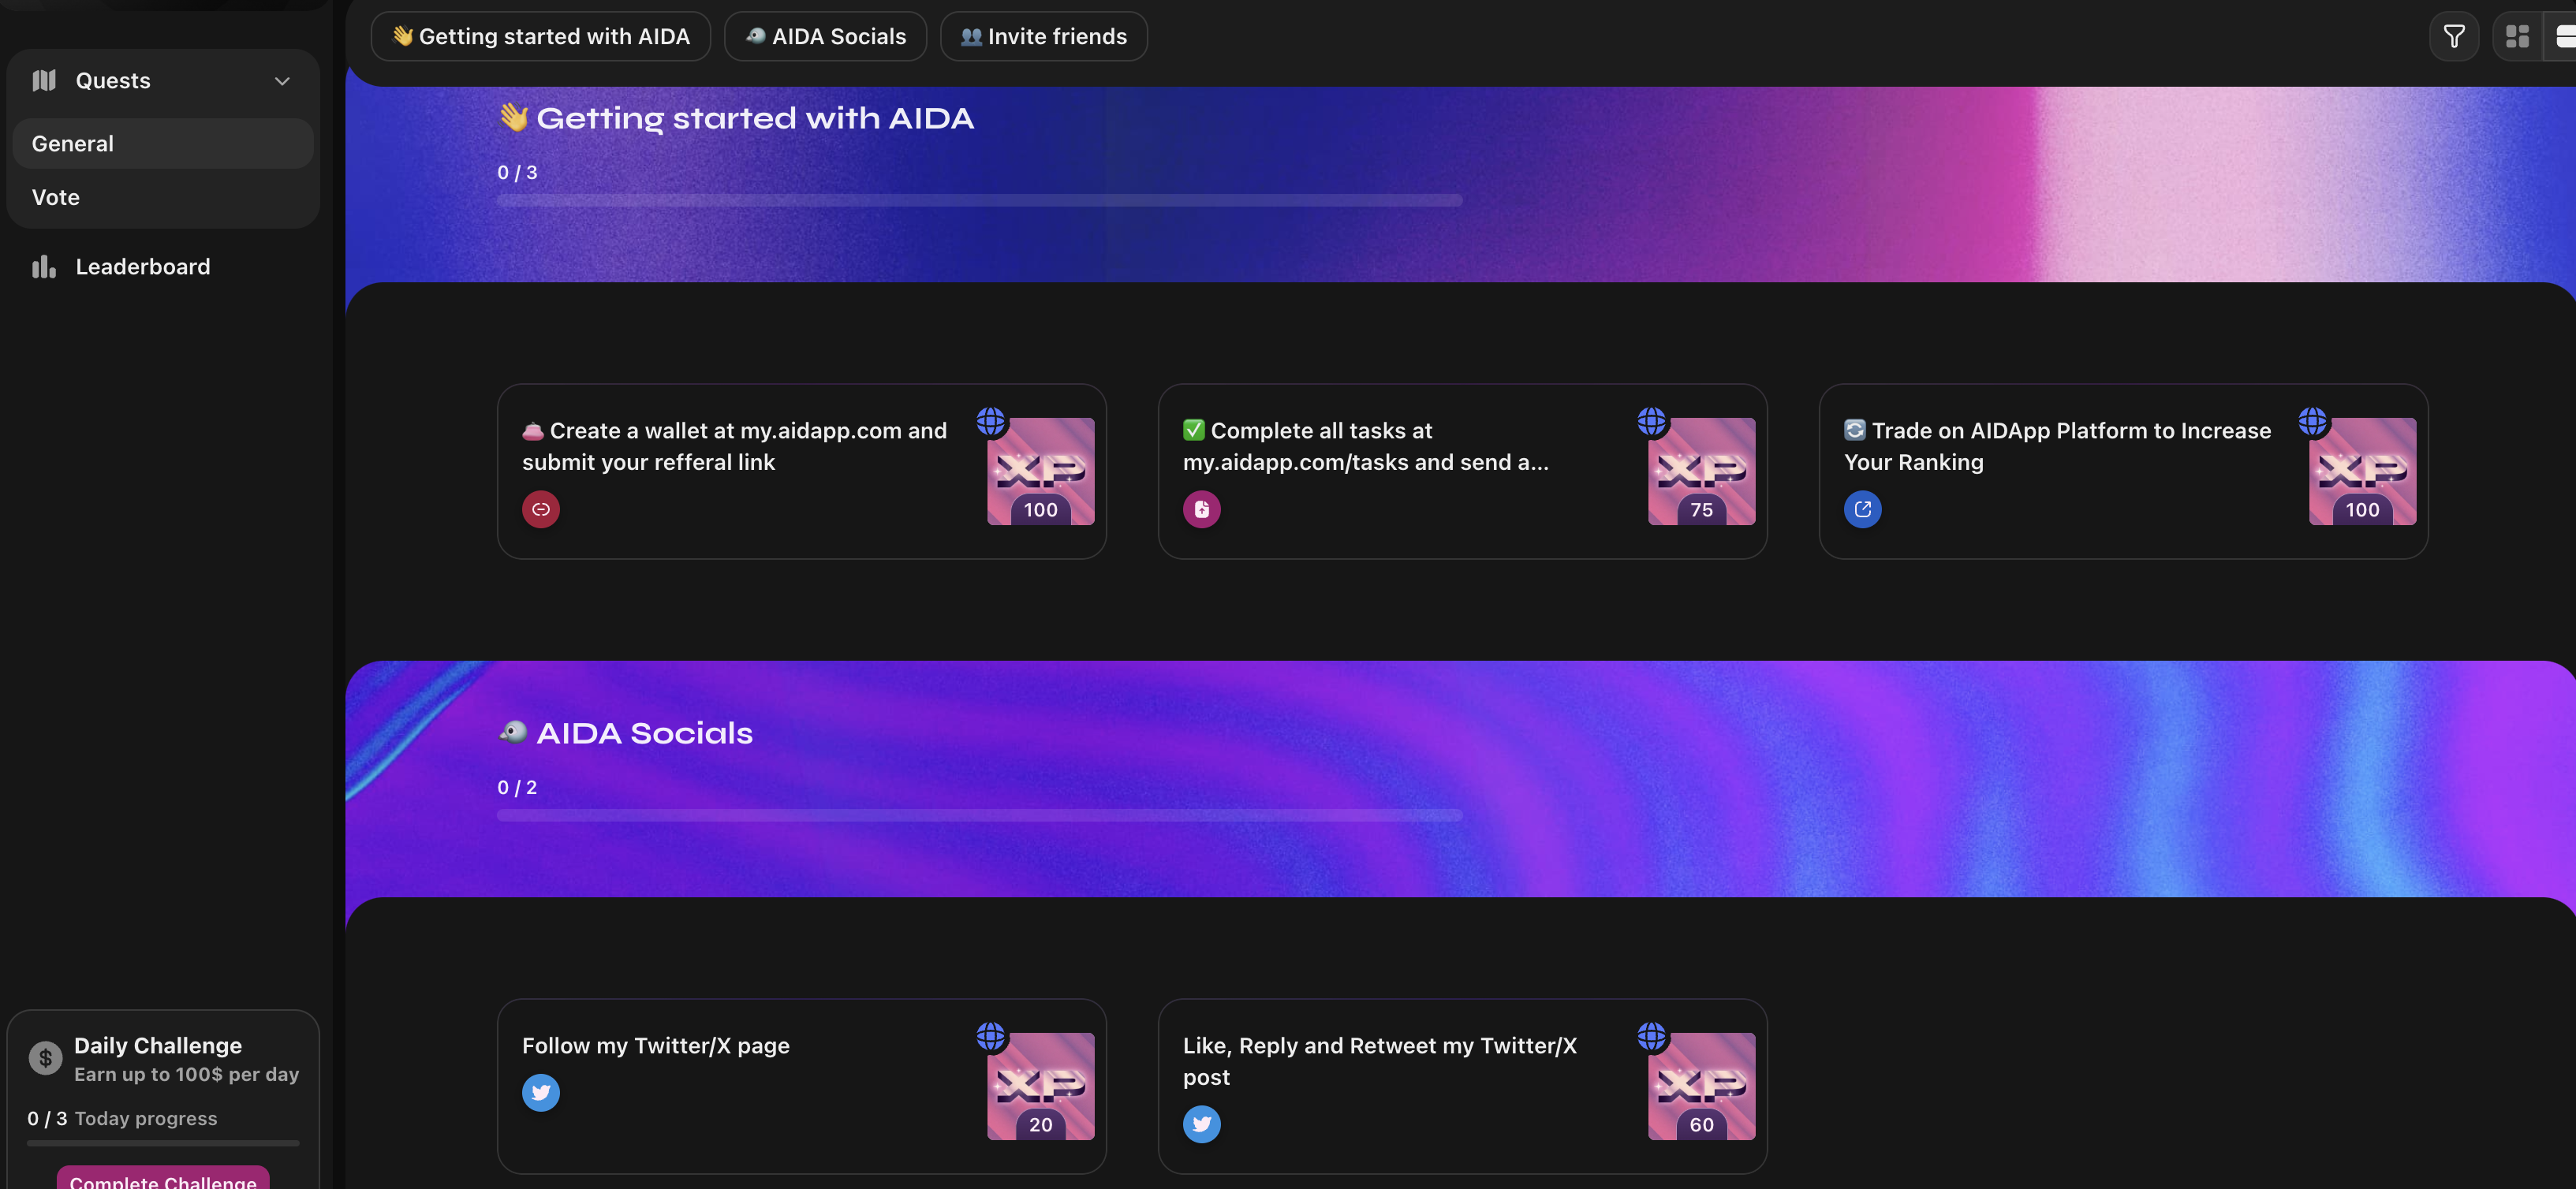
Task: Click Twitter icon on Like, Reply and Retweet quest
Action: click(1201, 1124)
